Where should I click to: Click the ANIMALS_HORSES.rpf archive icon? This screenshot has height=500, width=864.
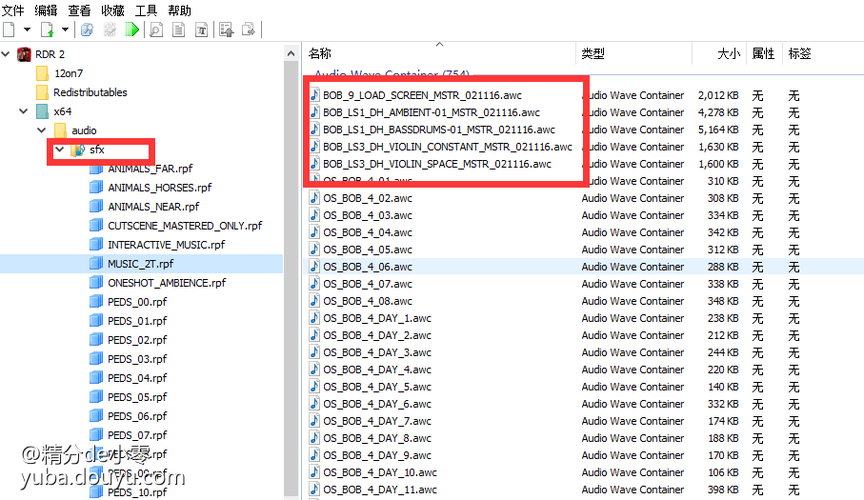[x=96, y=187]
